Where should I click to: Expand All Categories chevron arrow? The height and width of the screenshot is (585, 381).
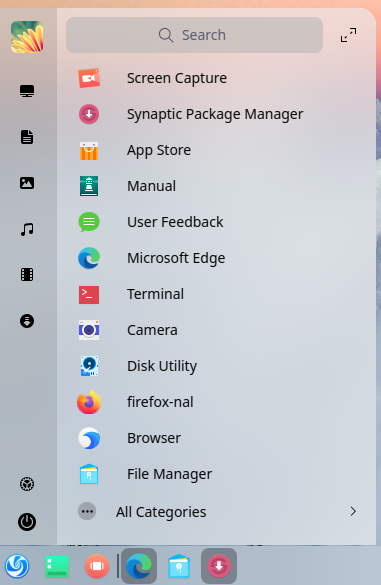click(x=353, y=512)
